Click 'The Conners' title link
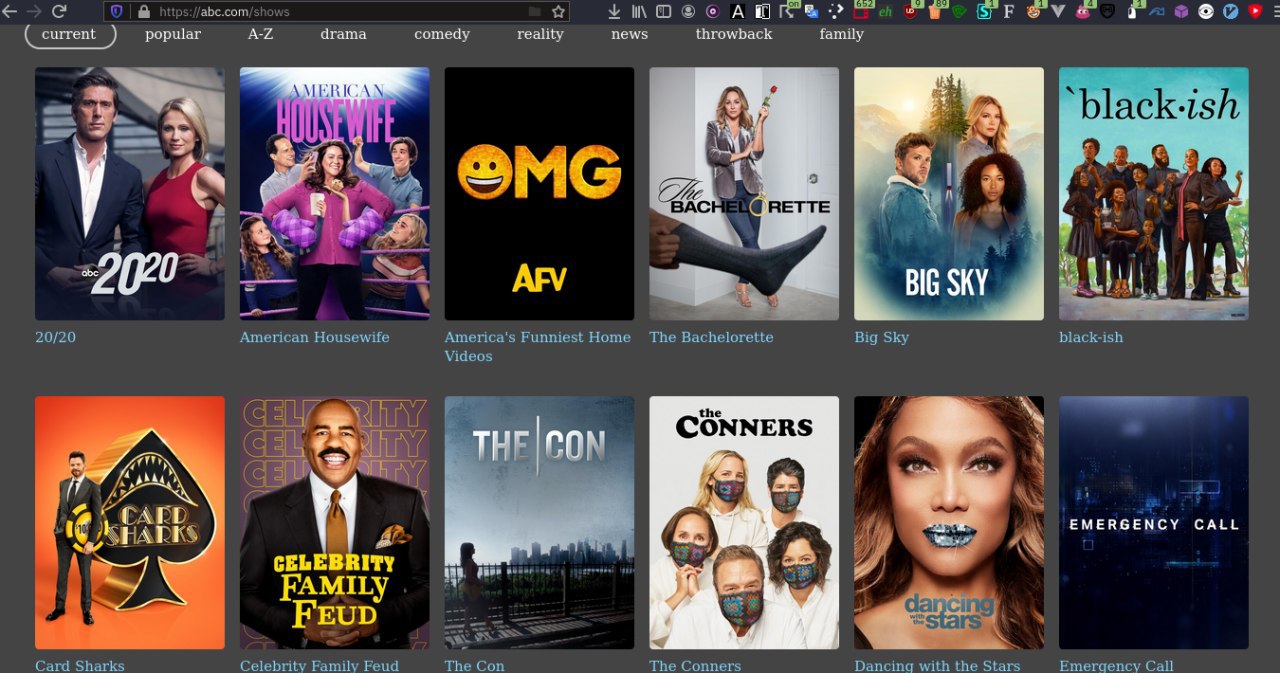Screen dimensions: 1280x673 pos(695,665)
